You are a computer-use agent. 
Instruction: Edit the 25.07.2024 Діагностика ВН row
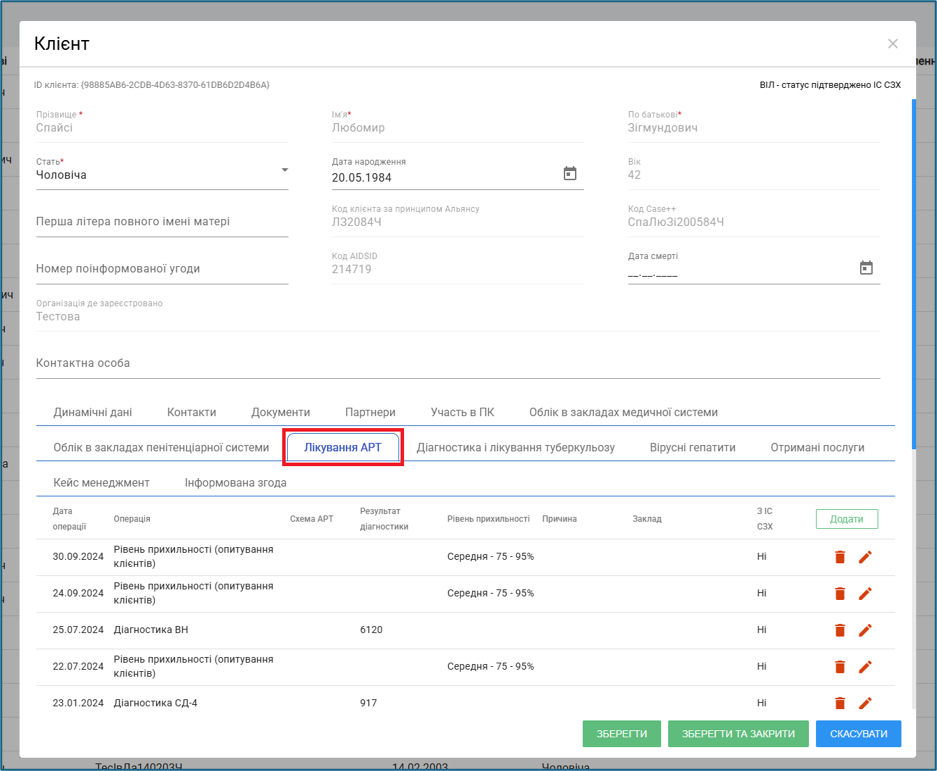(x=865, y=630)
